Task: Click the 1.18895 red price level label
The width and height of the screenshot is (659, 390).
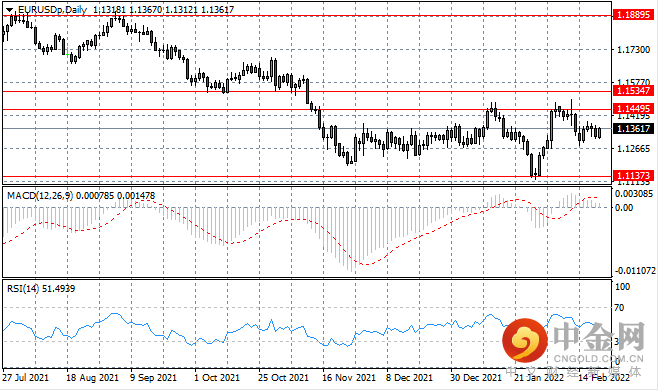Action: click(634, 15)
